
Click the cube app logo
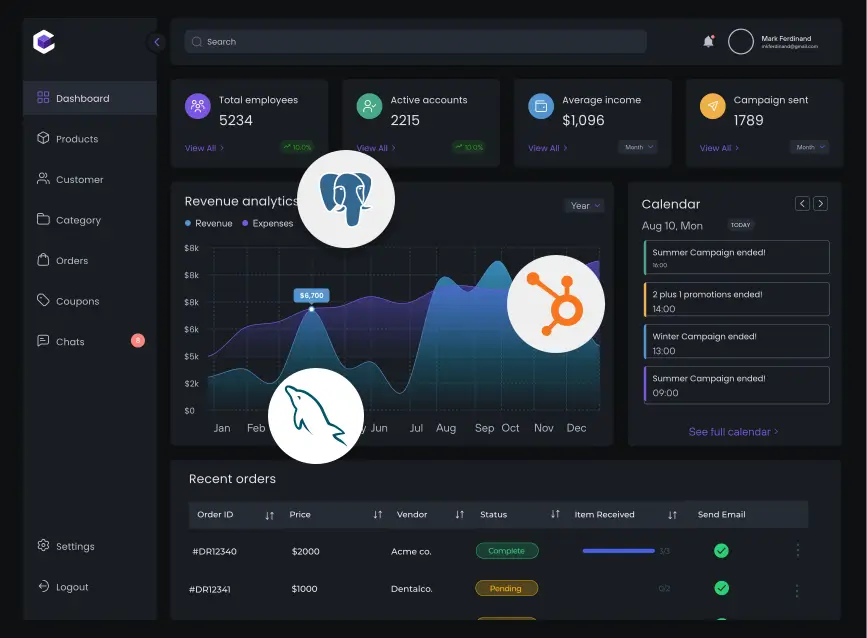click(44, 42)
